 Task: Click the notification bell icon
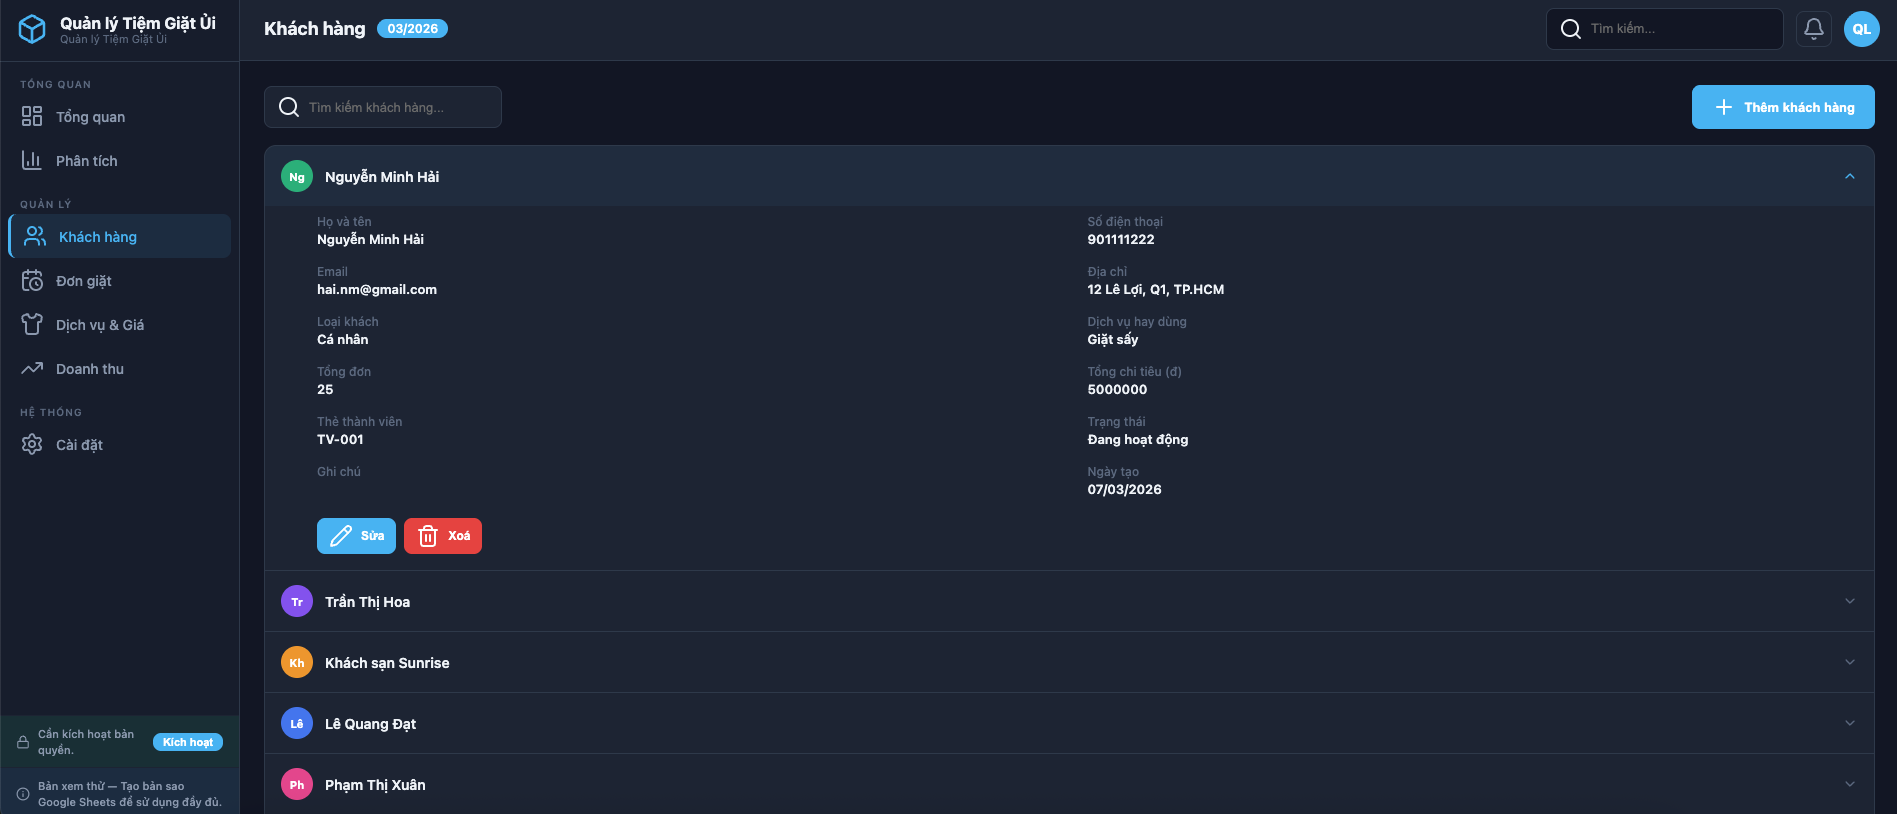click(1813, 29)
